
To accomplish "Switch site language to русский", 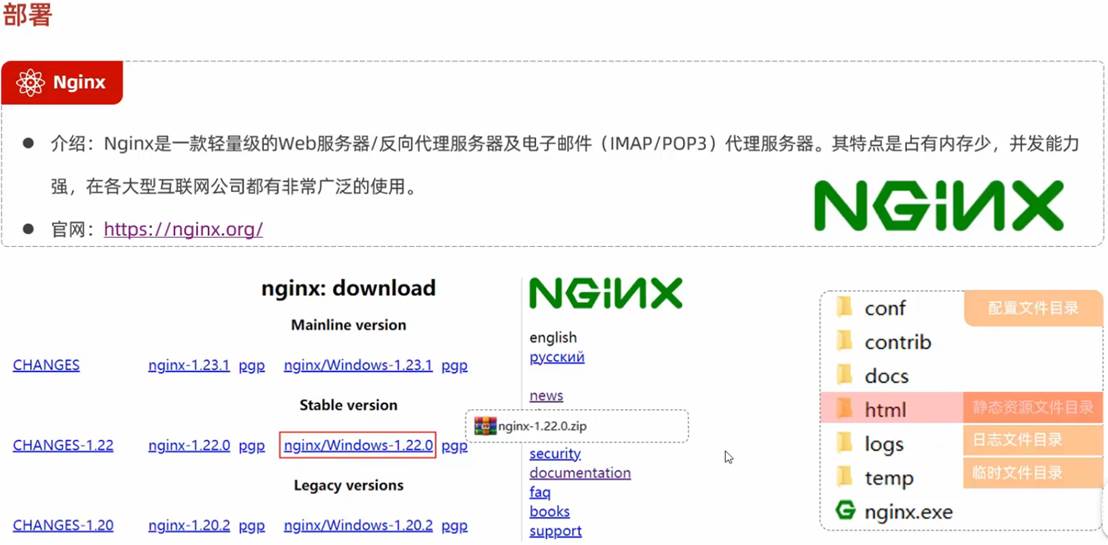I will [x=557, y=357].
